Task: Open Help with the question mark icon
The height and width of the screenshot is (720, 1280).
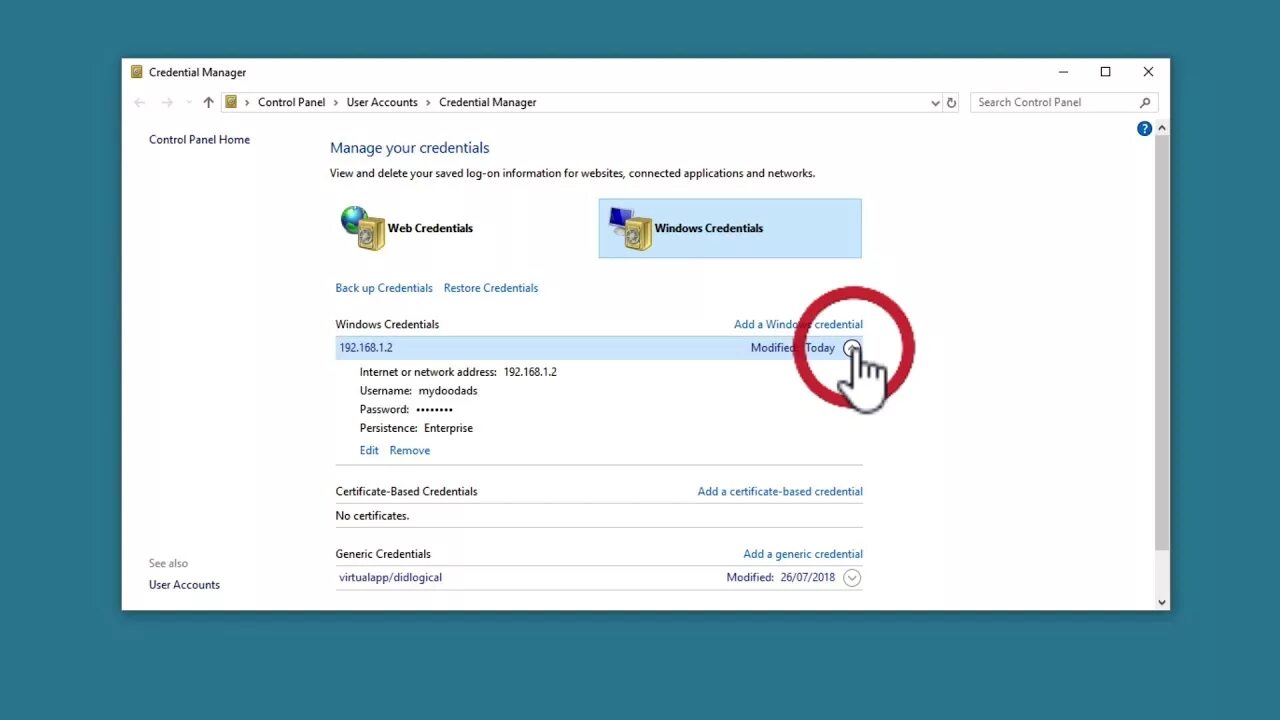Action: click(x=1144, y=128)
